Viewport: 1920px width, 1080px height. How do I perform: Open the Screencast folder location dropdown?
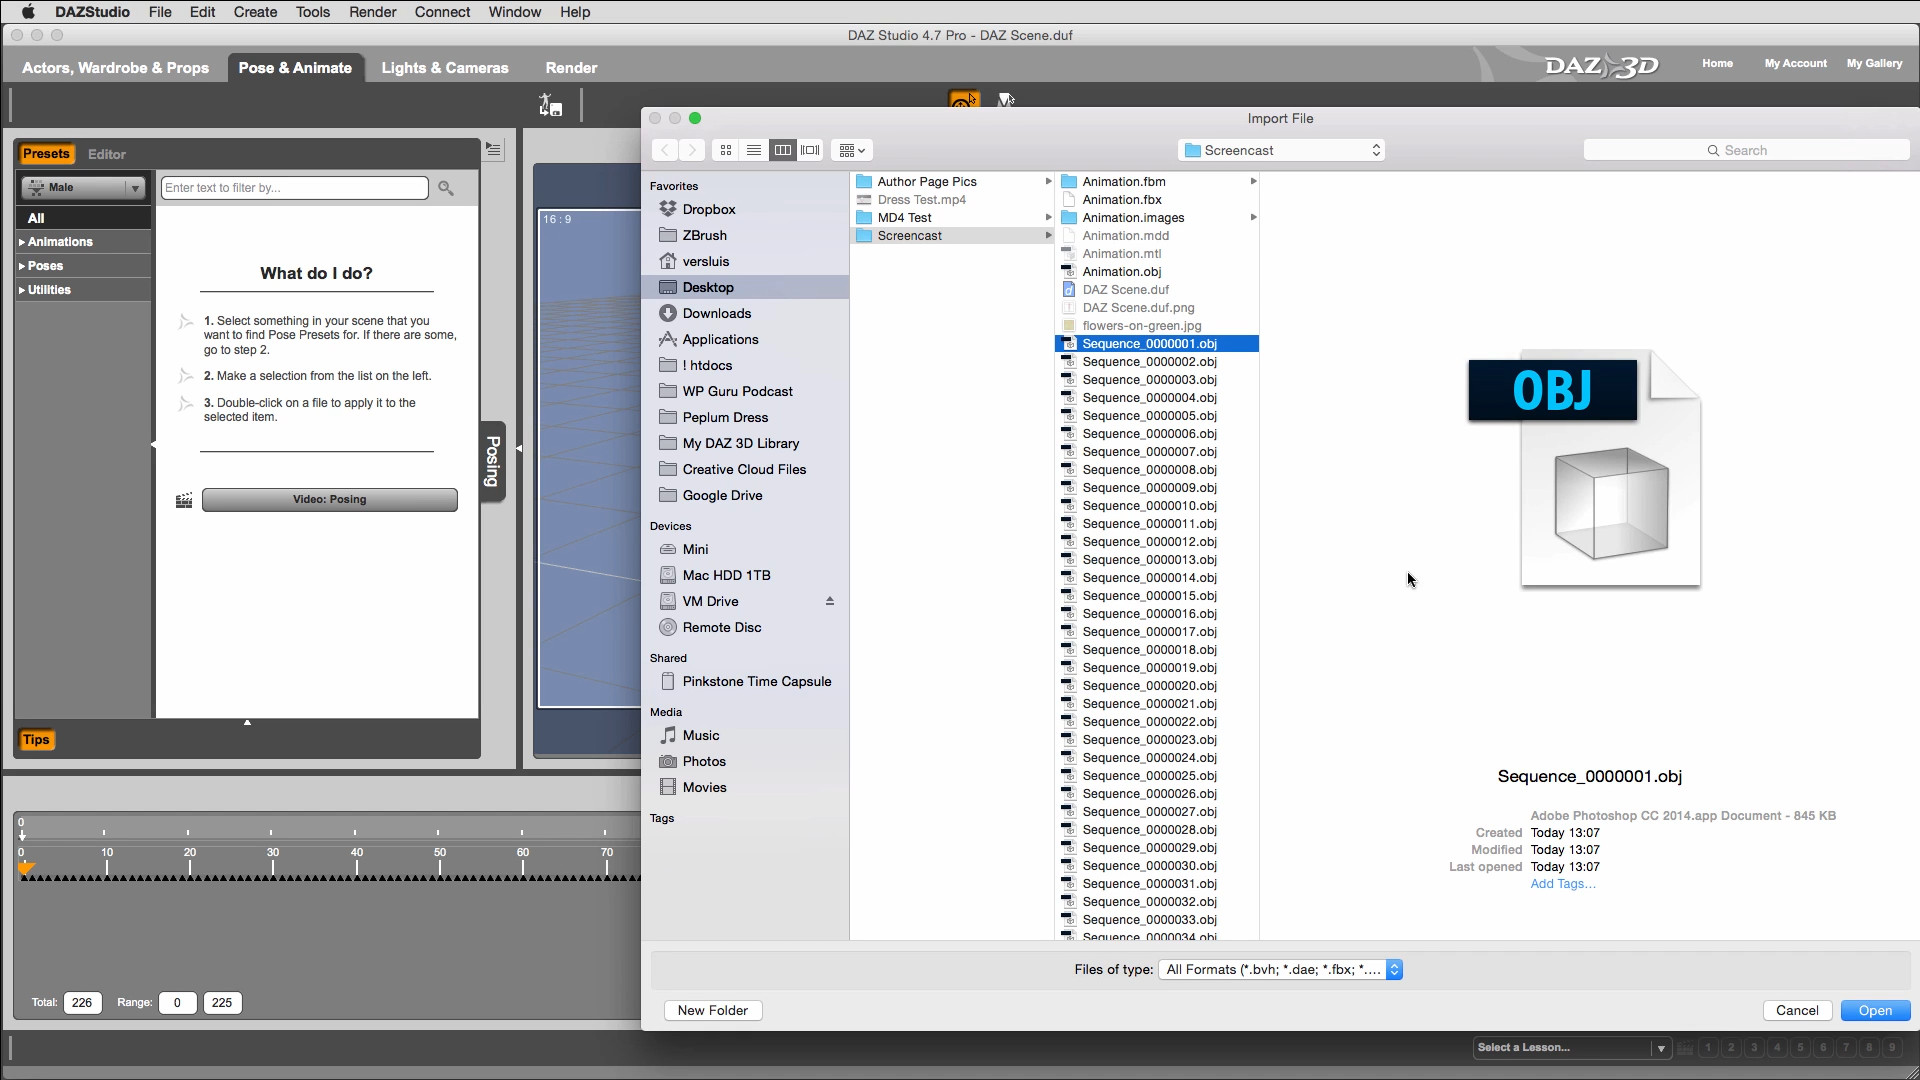(x=1281, y=150)
